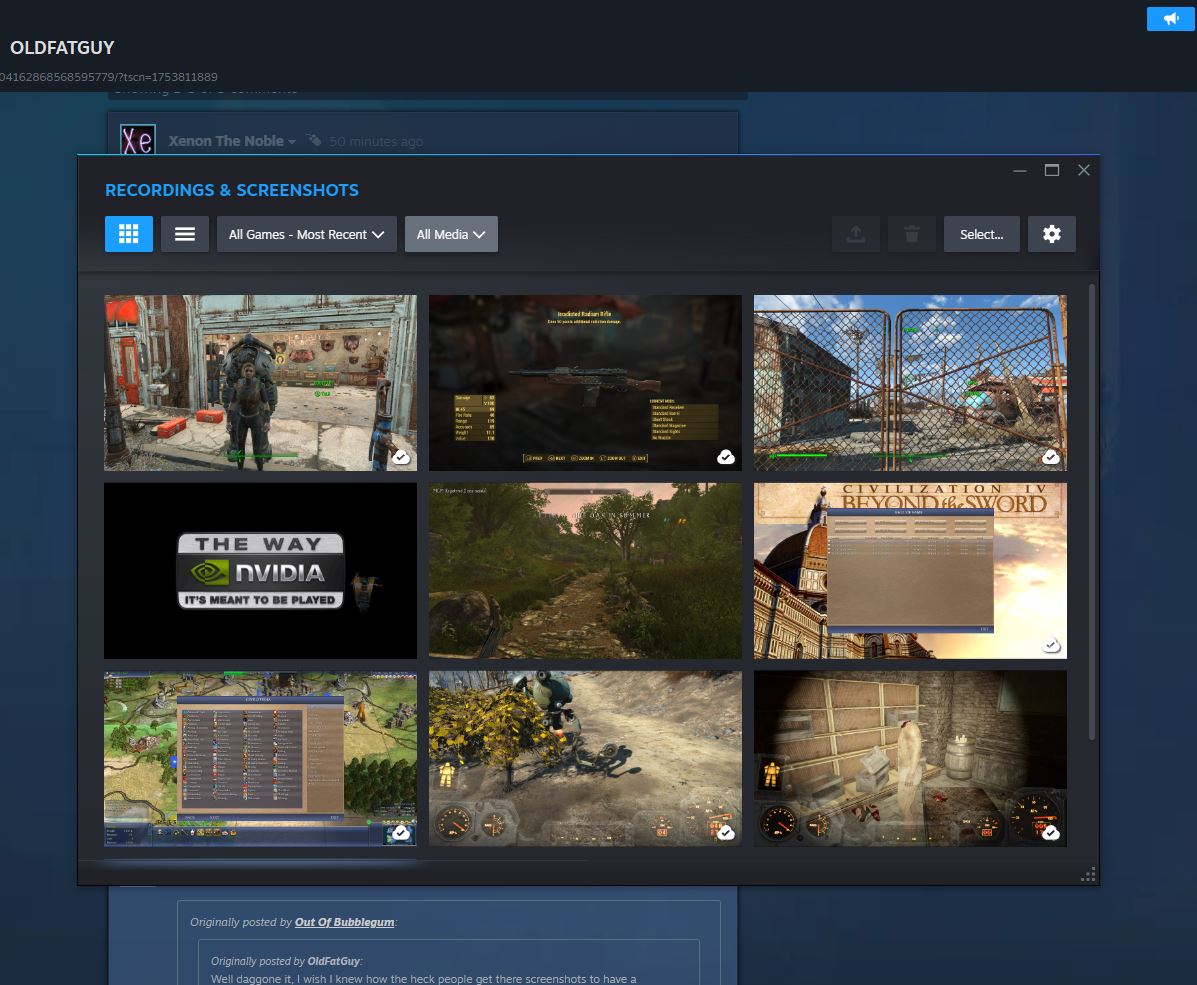The height and width of the screenshot is (985, 1197).
Task: Maximize the Recordings & Screenshots window
Action: [x=1051, y=170]
